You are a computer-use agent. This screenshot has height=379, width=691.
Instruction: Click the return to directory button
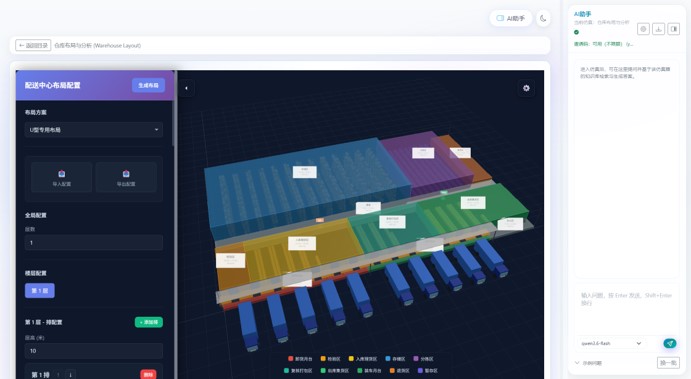(33, 45)
